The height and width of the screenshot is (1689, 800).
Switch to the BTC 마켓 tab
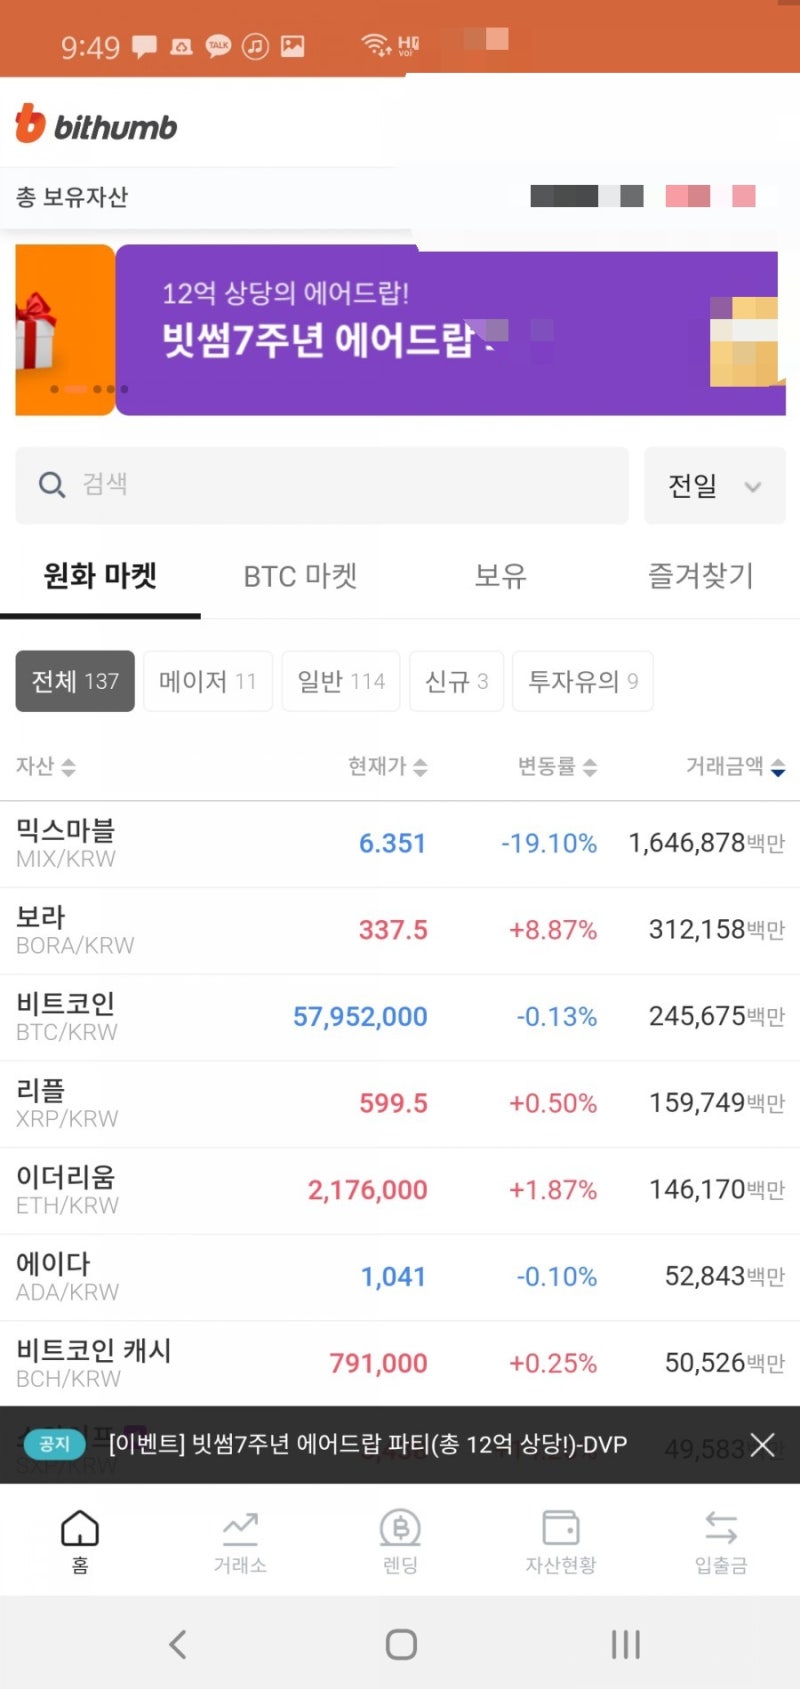click(x=299, y=576)
